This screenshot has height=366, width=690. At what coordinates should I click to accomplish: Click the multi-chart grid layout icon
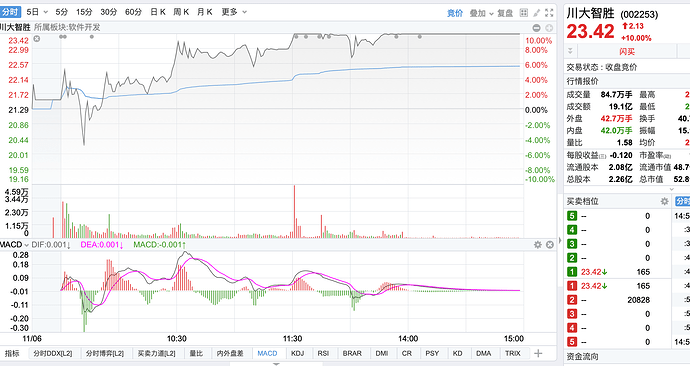click(524, 12)
